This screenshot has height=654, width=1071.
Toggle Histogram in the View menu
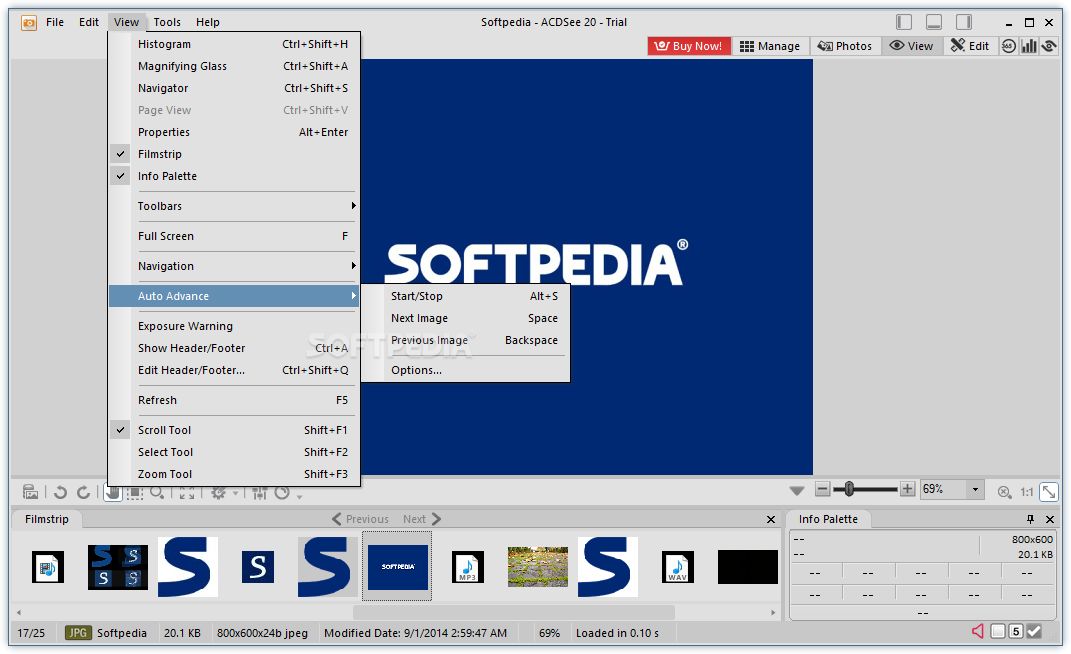(x=234, y=44)
